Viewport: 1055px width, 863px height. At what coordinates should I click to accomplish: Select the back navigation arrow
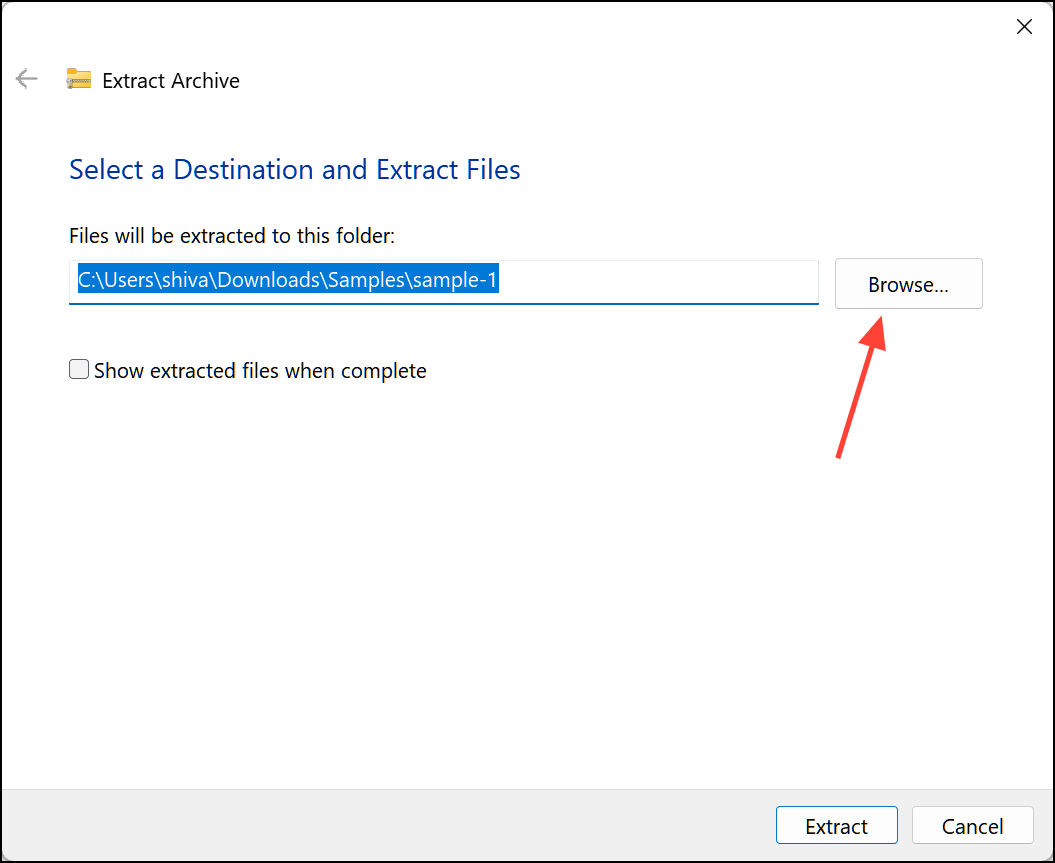click(26, 78)
